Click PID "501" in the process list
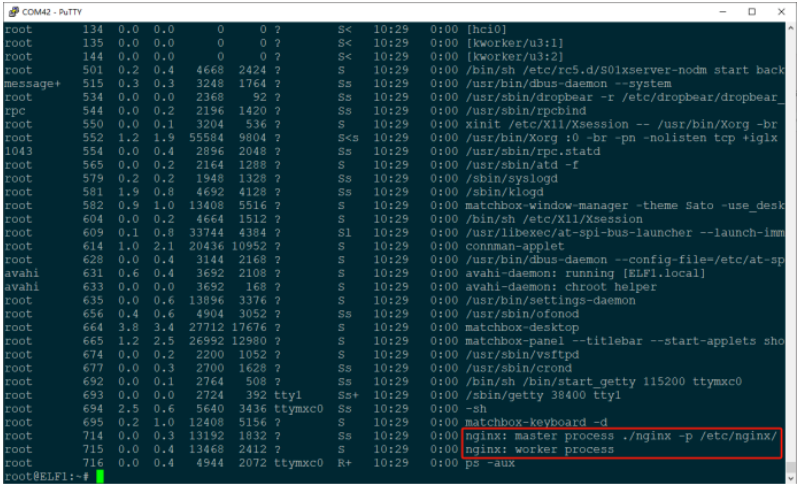The height and width of the screenshot is (487, 802). (93, 70)
